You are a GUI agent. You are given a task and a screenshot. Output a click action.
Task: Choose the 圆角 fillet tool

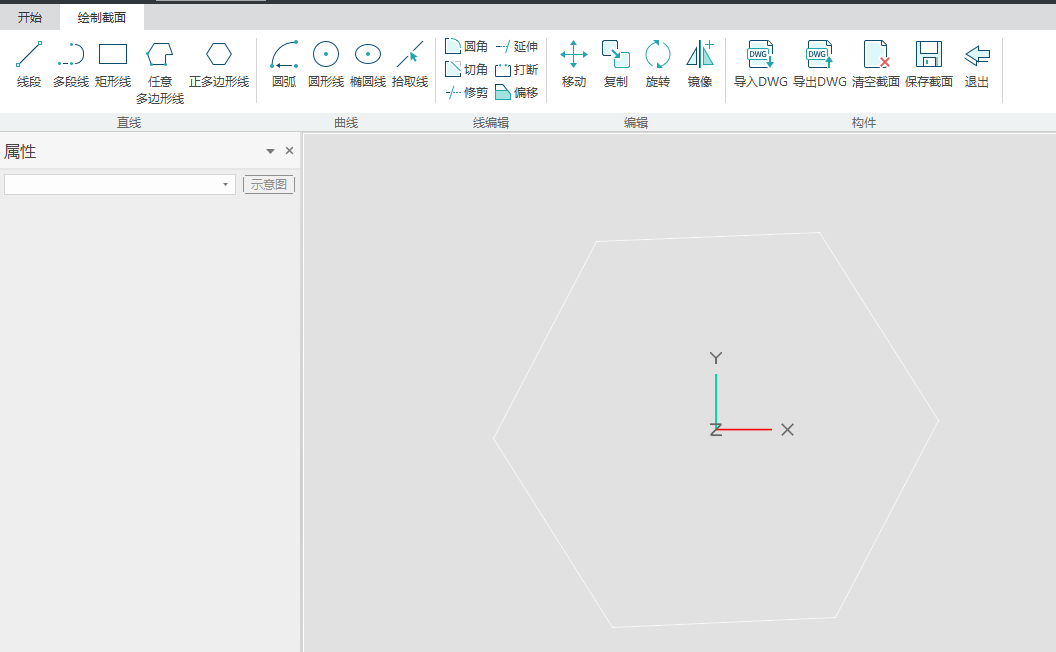466,46
